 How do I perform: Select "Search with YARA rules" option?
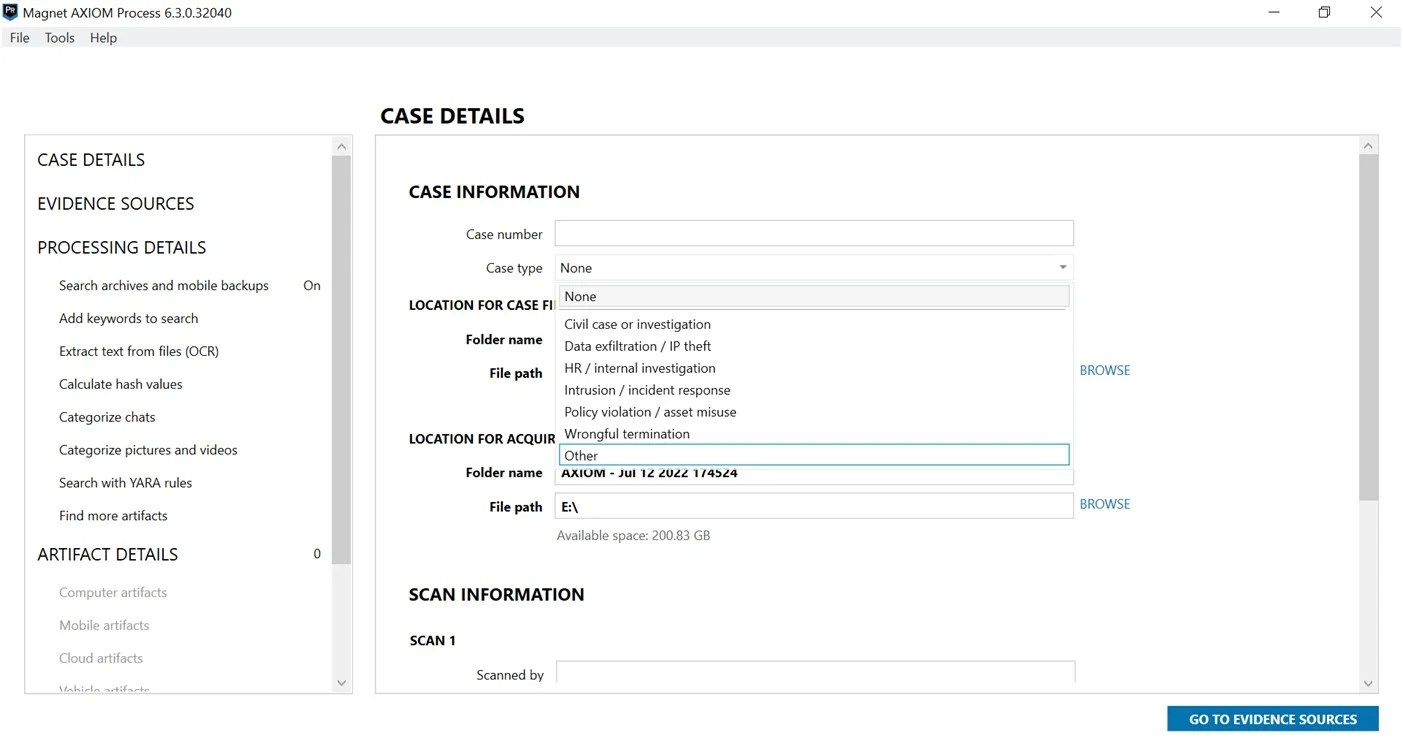tap(125, 482)
